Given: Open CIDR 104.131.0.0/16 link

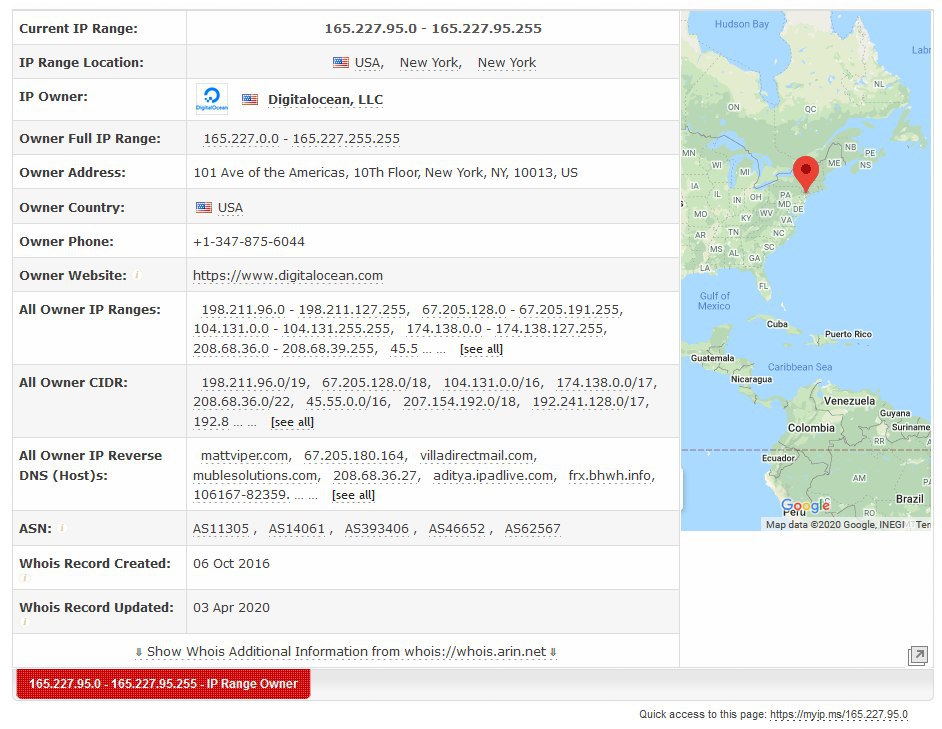Looking at the screenshot, I should (x=493, y=383).
